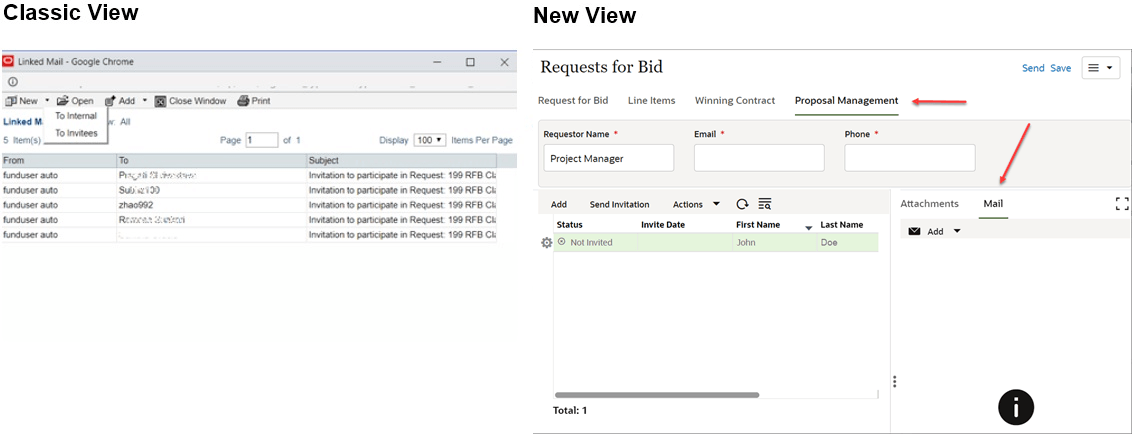This screenshot has width=1135, height=435.
Task: Click the Requestor Name input field
Action: [609, 158]
